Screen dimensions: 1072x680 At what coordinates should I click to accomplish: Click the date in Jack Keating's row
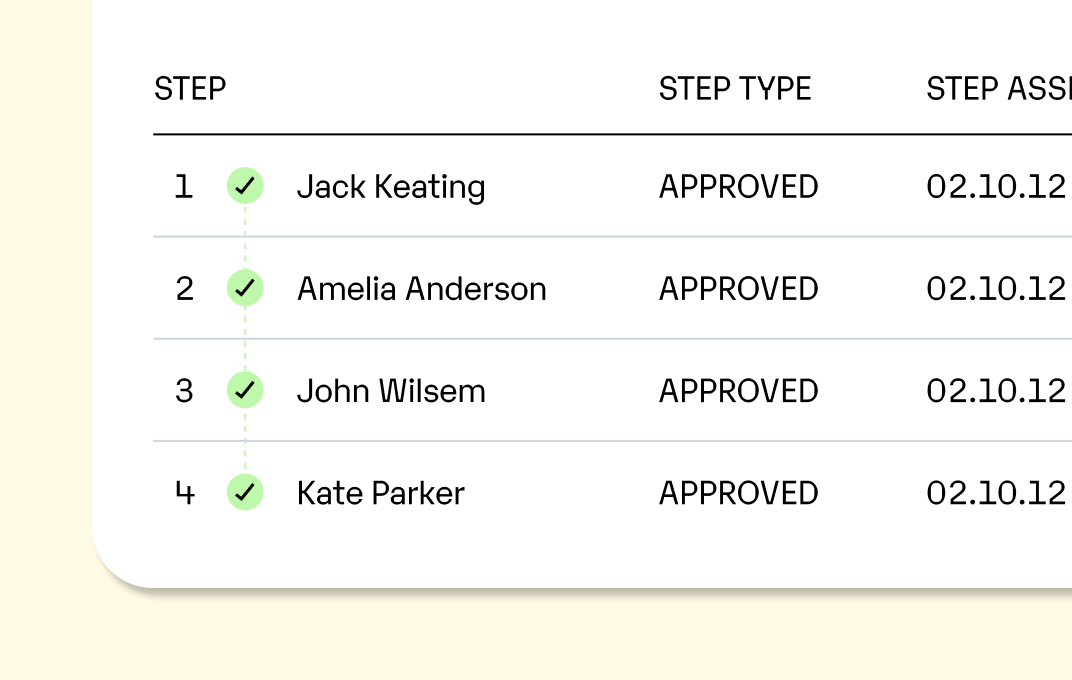coord(996,187)
